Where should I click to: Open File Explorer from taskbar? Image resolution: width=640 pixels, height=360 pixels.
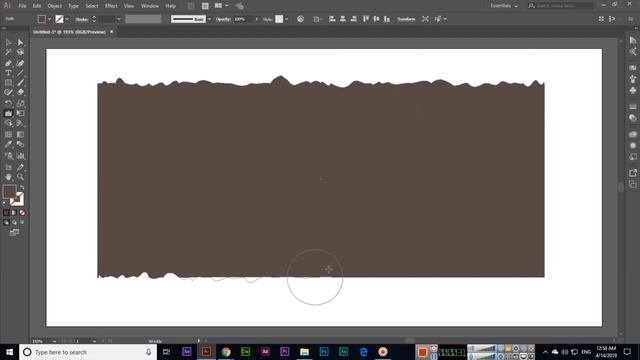coord(304,352)
